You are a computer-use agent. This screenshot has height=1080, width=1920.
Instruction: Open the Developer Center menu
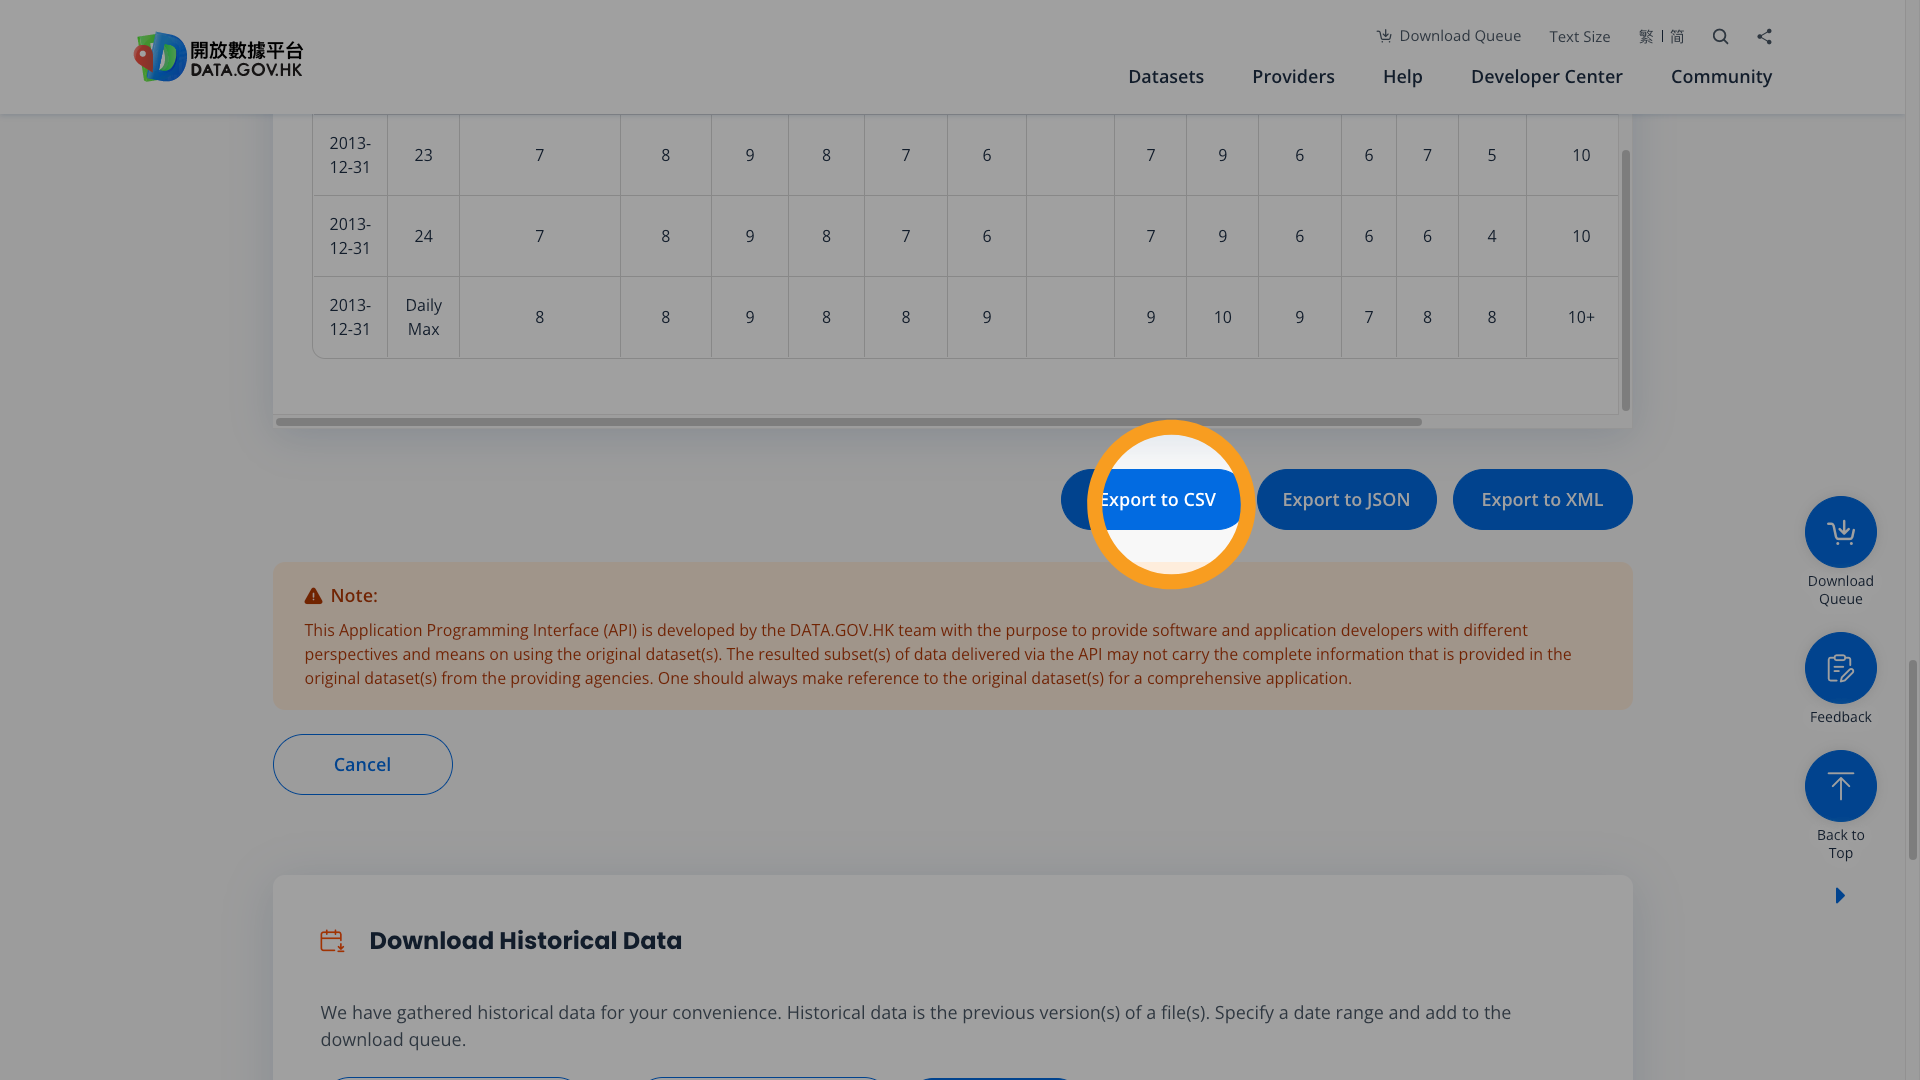tap(1546, 76)
